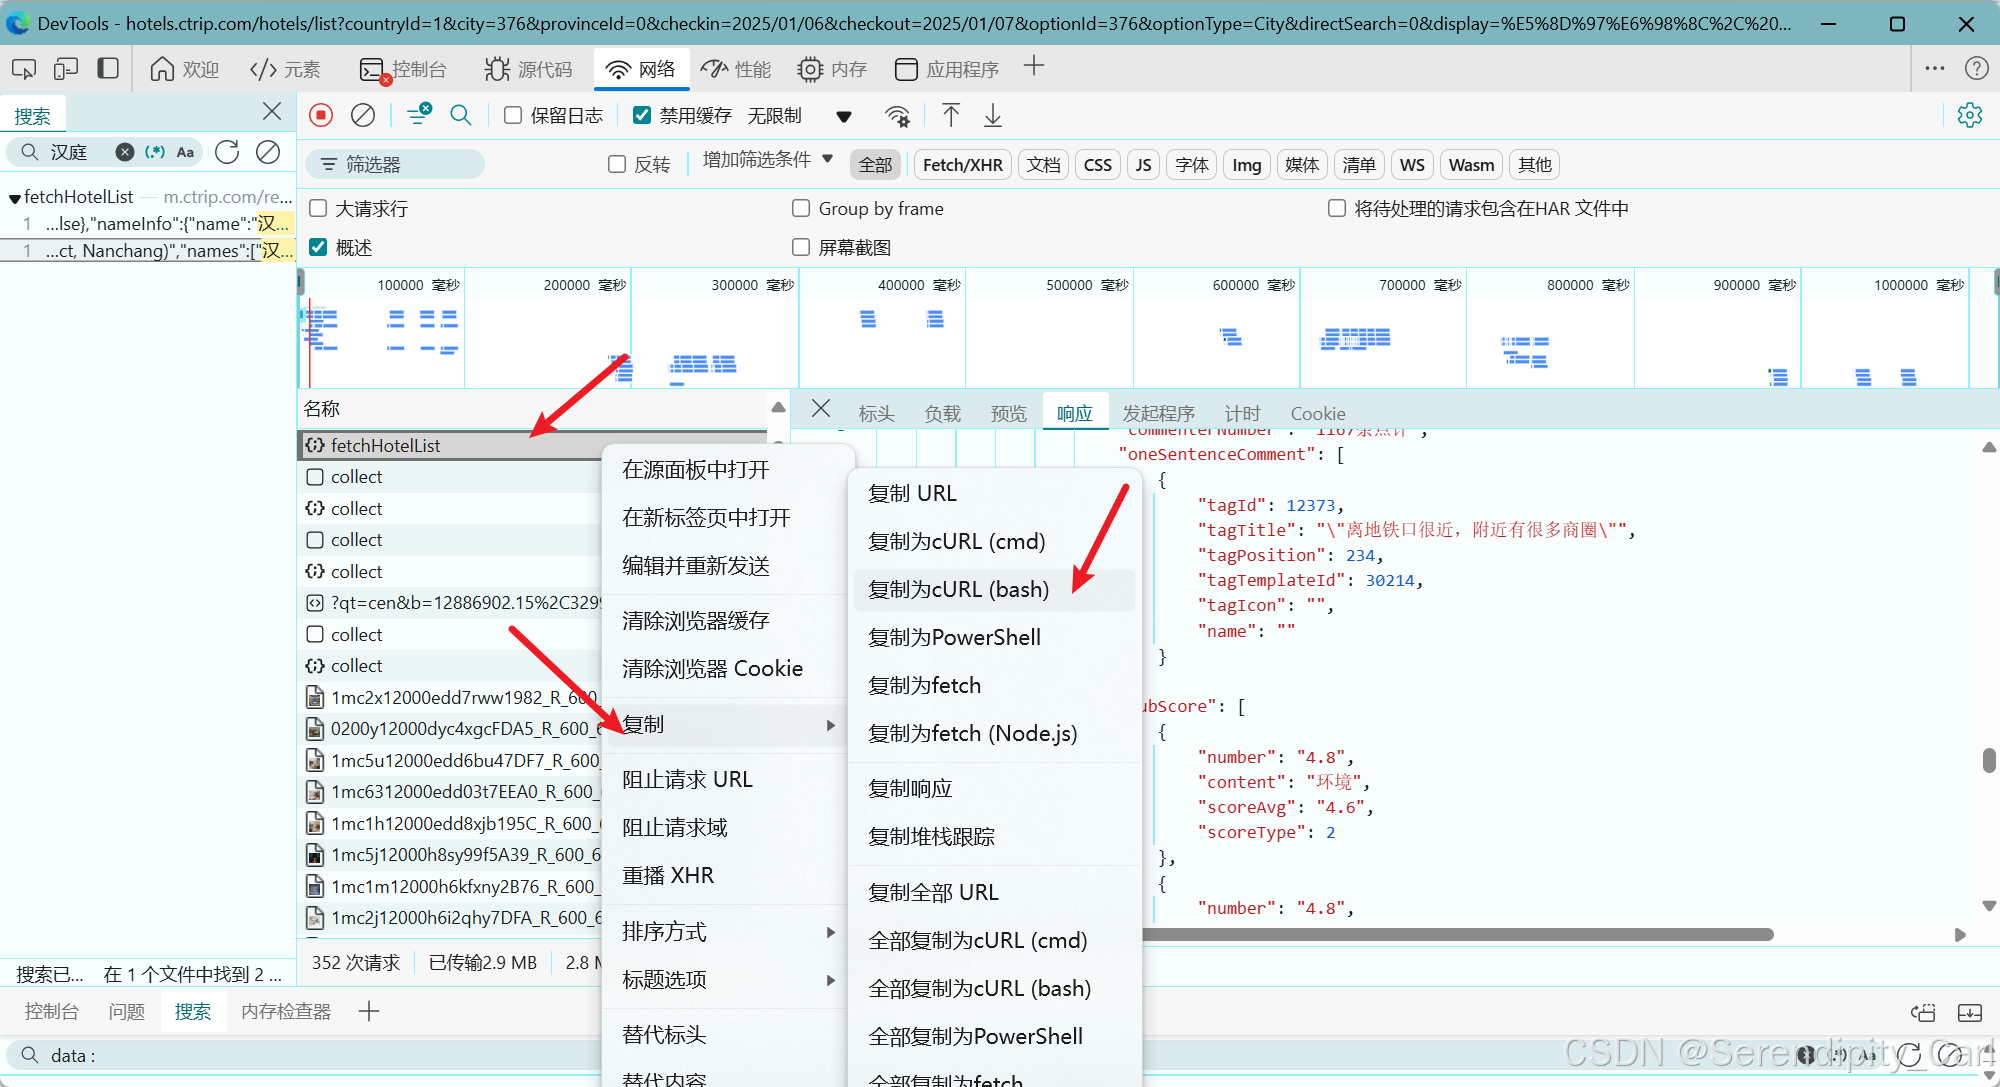This screenshot has width=2000, height=1087.
Task: Click the network search magnifier icon
Action: point(461,116)
